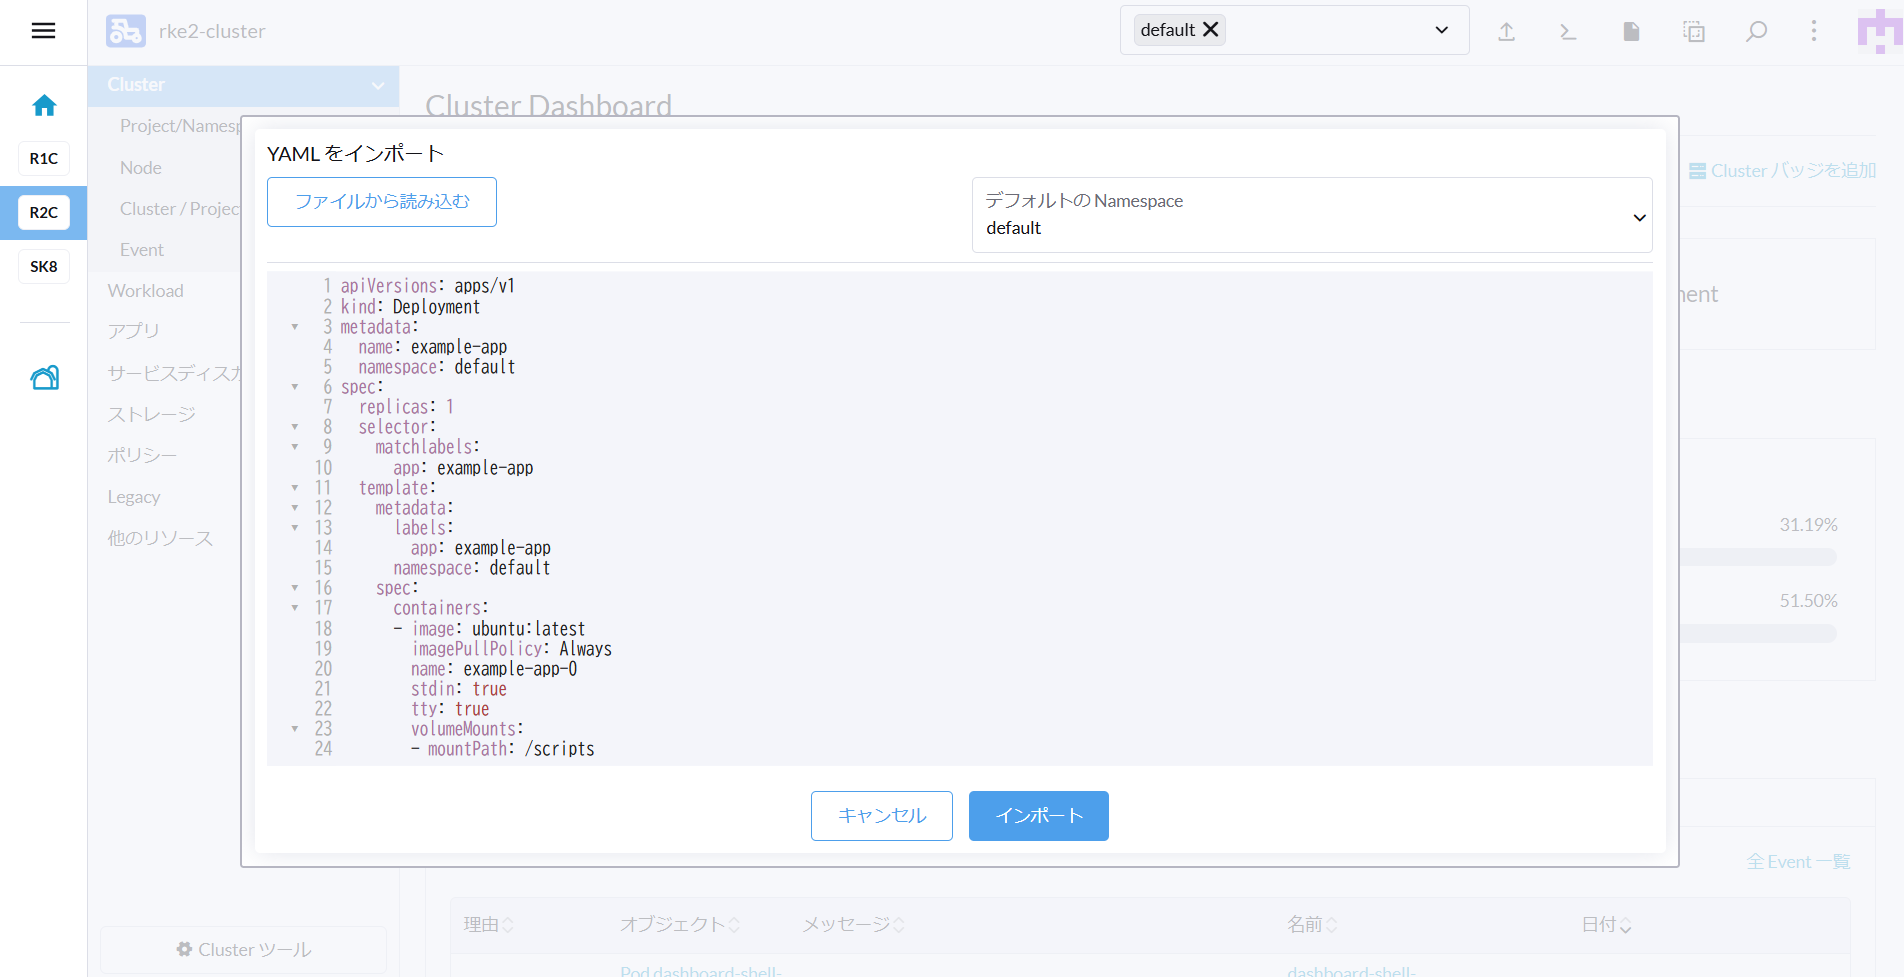Click the 'replicas: 1' line in editor

tap(406, 407)
